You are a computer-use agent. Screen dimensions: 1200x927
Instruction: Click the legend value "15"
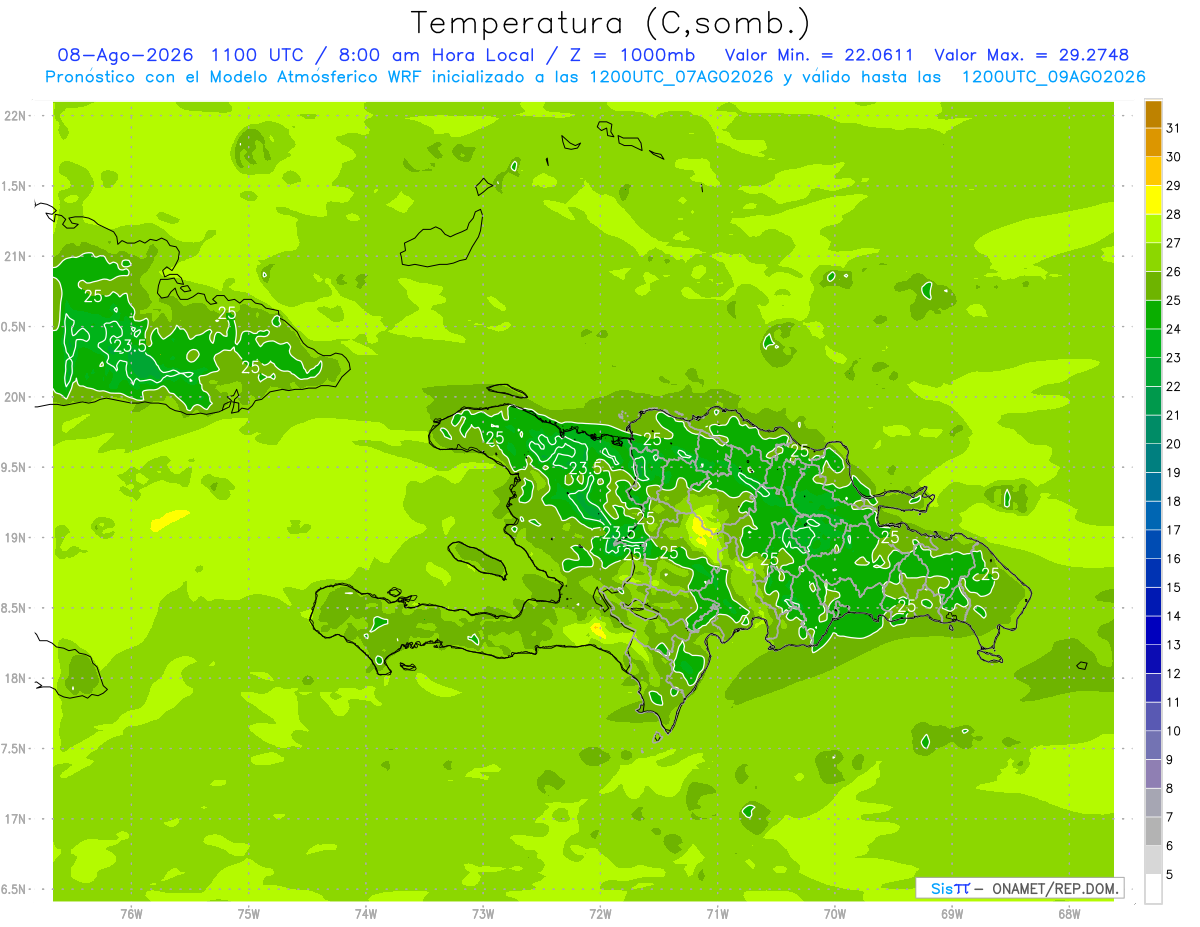tap(1174, 588)
